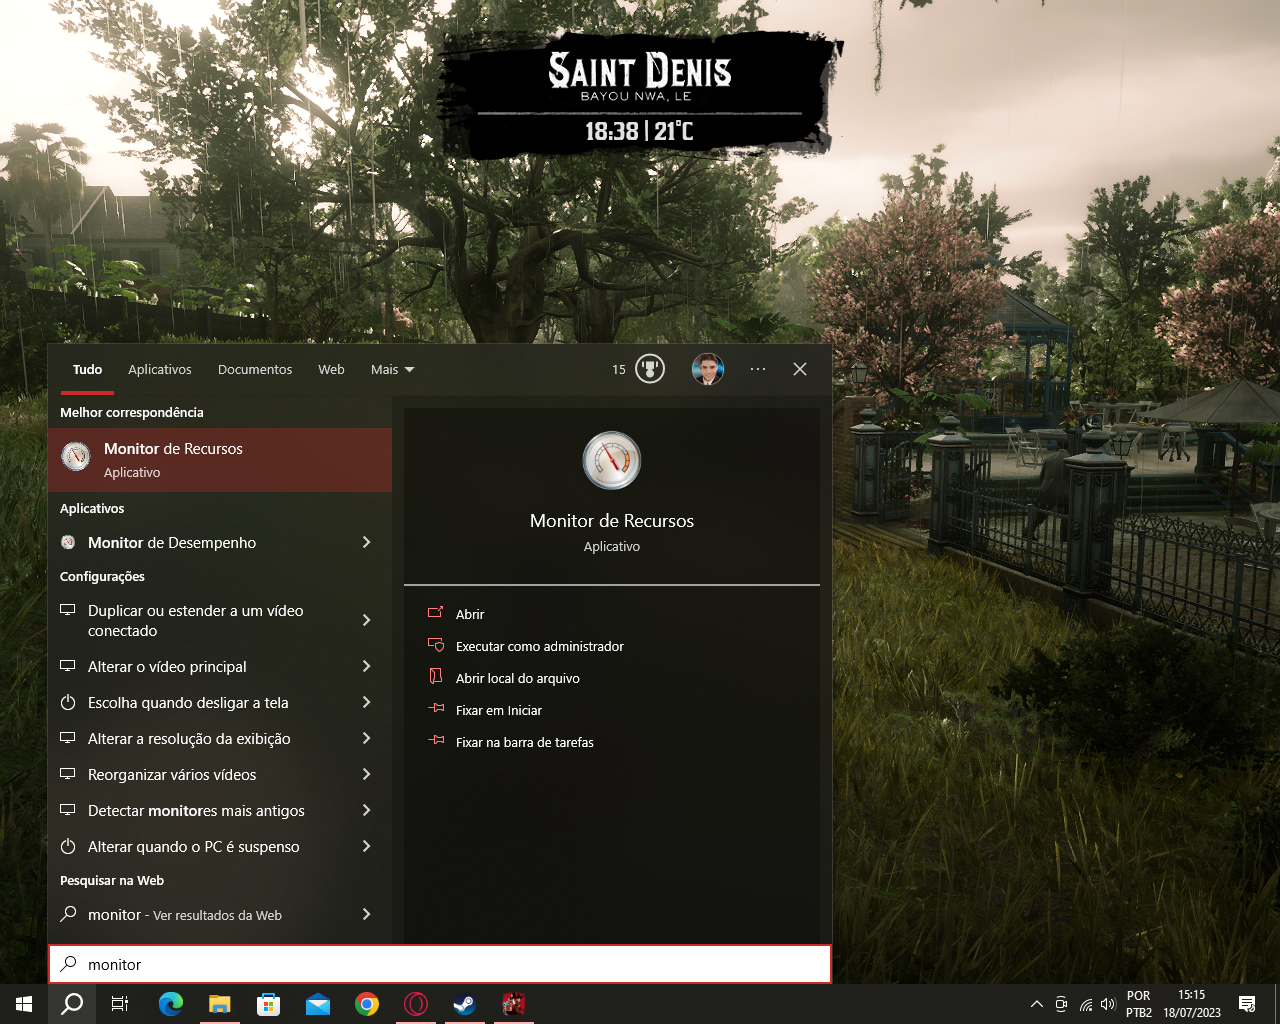1280x1024 pixels.
Task: Open the Monitor de Recursos best match result
Action: point(220,460)
